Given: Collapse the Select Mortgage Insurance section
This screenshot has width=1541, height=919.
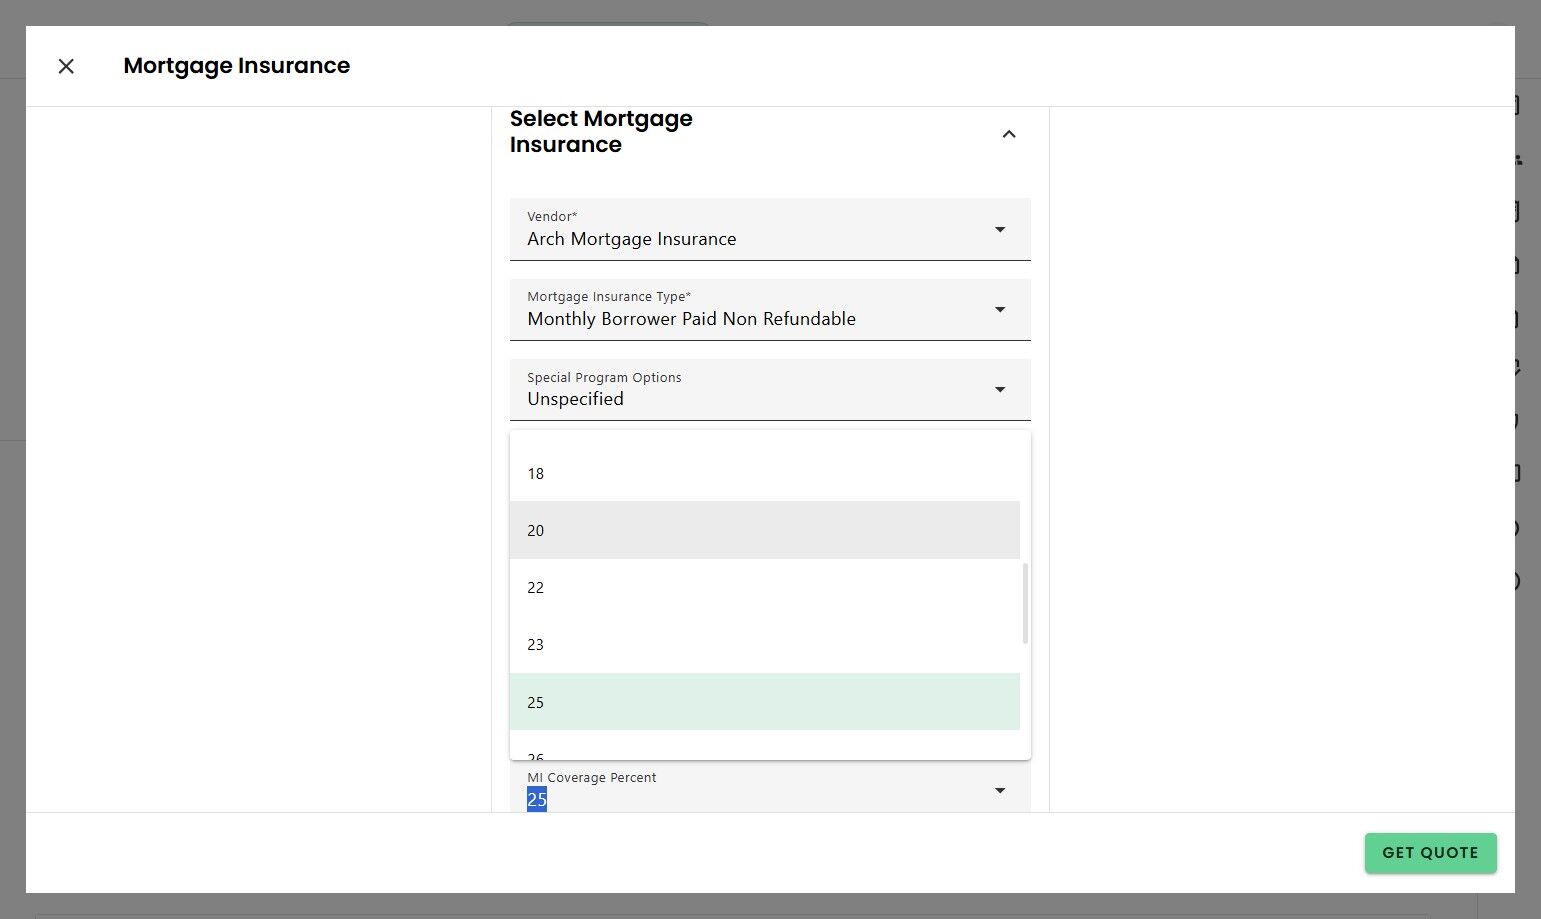Looking at the screenshot, I should coord(1009,134).
